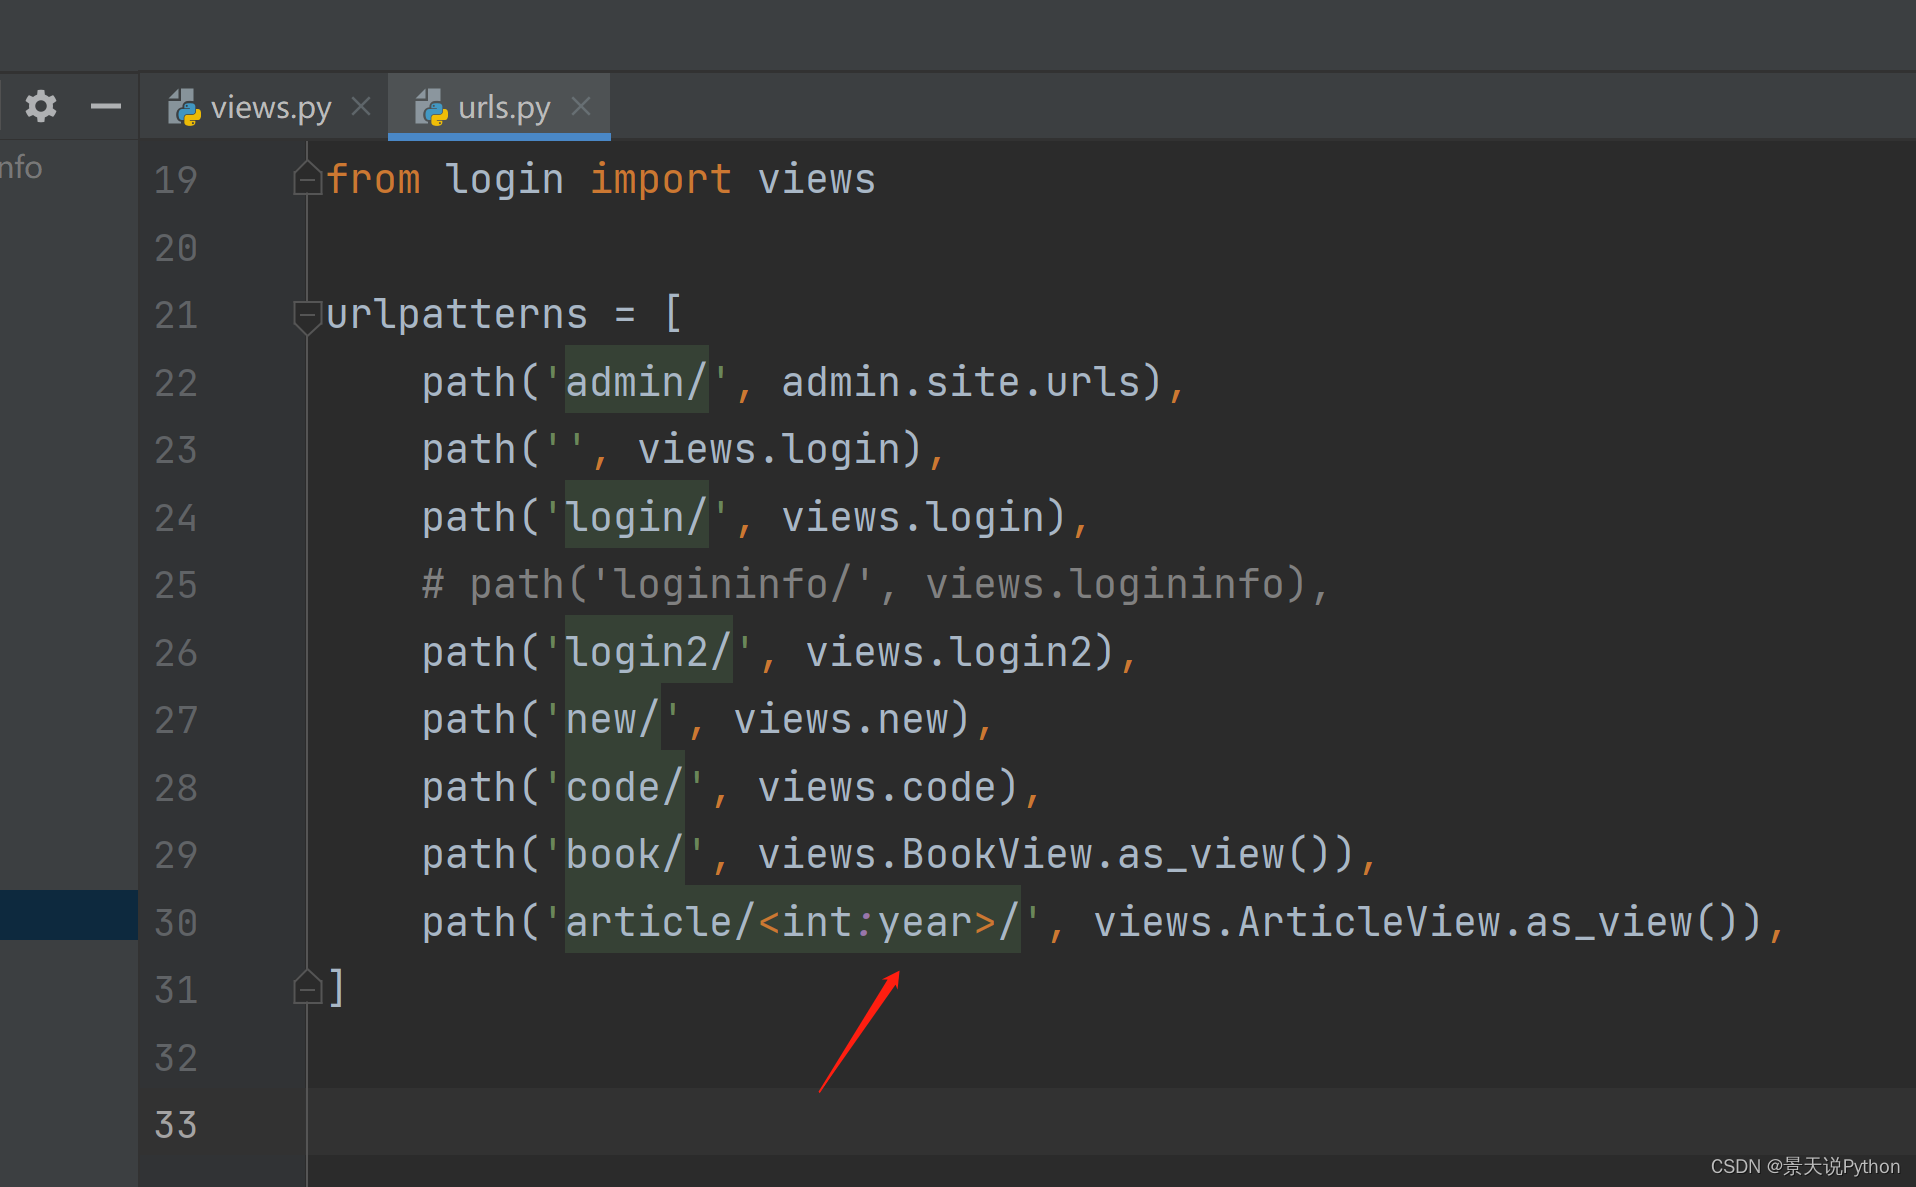Click views.new on line 27
The height and width of the screenshot is (1187, 1916).
[x=841, y=719]
